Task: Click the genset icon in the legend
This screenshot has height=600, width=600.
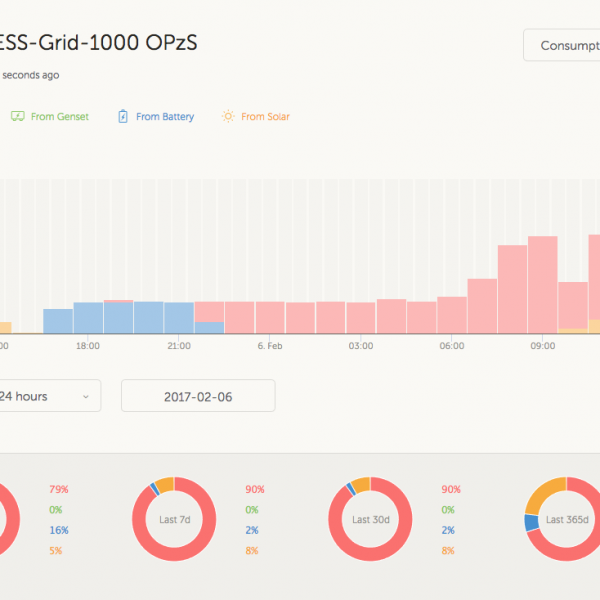Action: [x=17, y=117]
